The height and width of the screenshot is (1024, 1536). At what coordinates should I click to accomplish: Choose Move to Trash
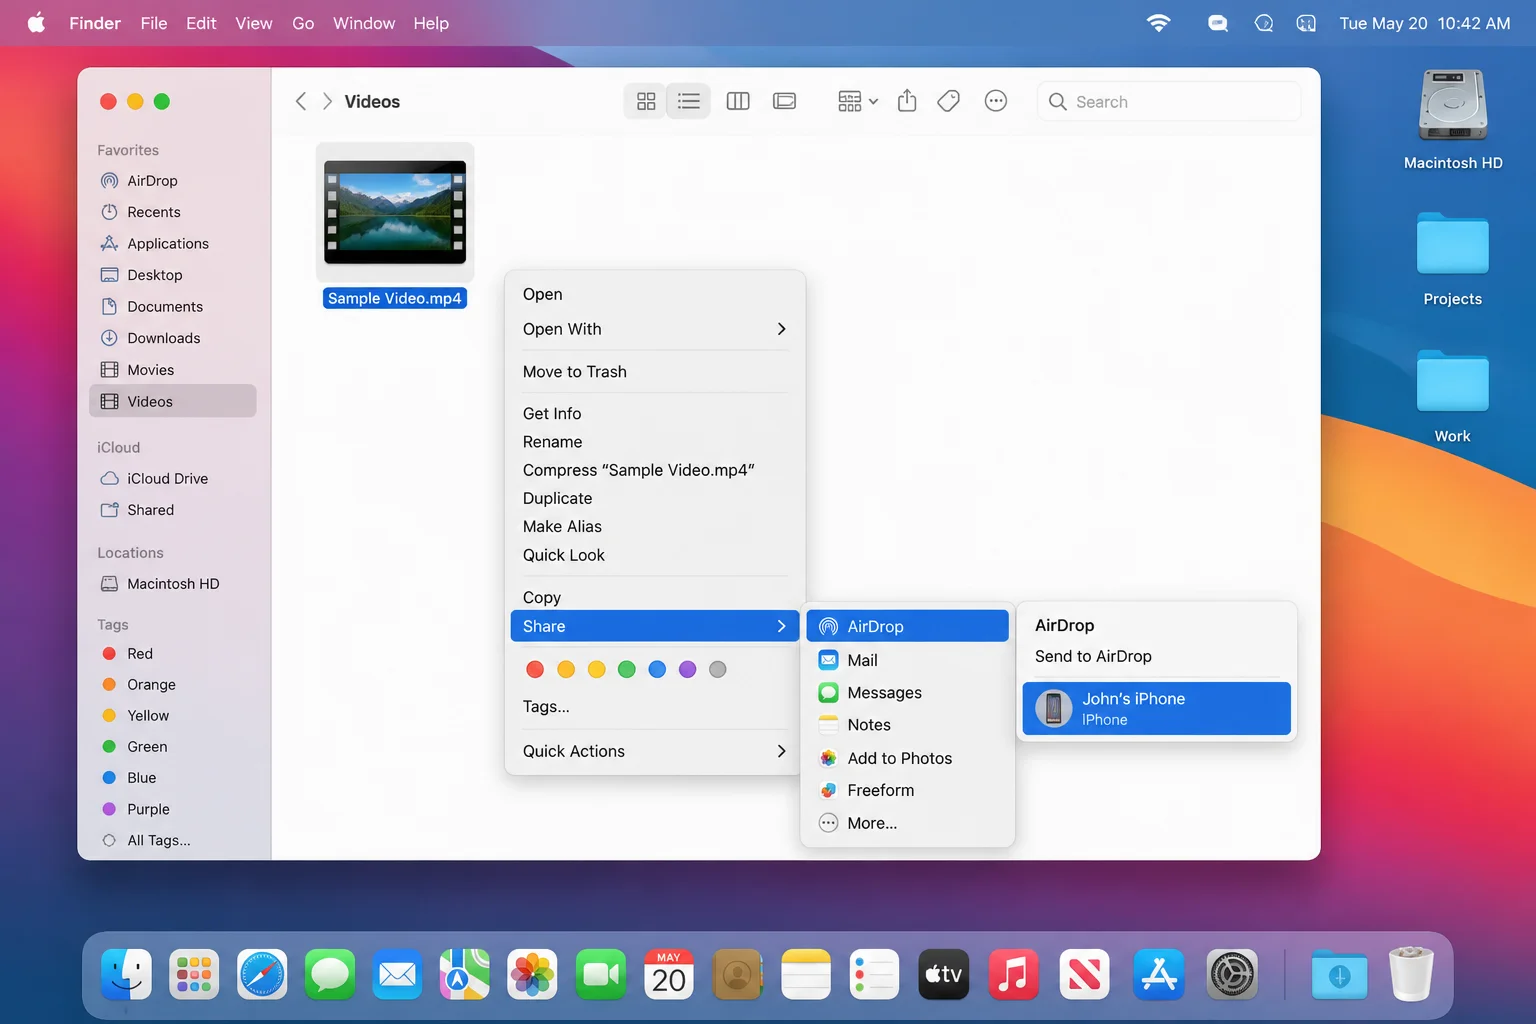coord(654,372)
